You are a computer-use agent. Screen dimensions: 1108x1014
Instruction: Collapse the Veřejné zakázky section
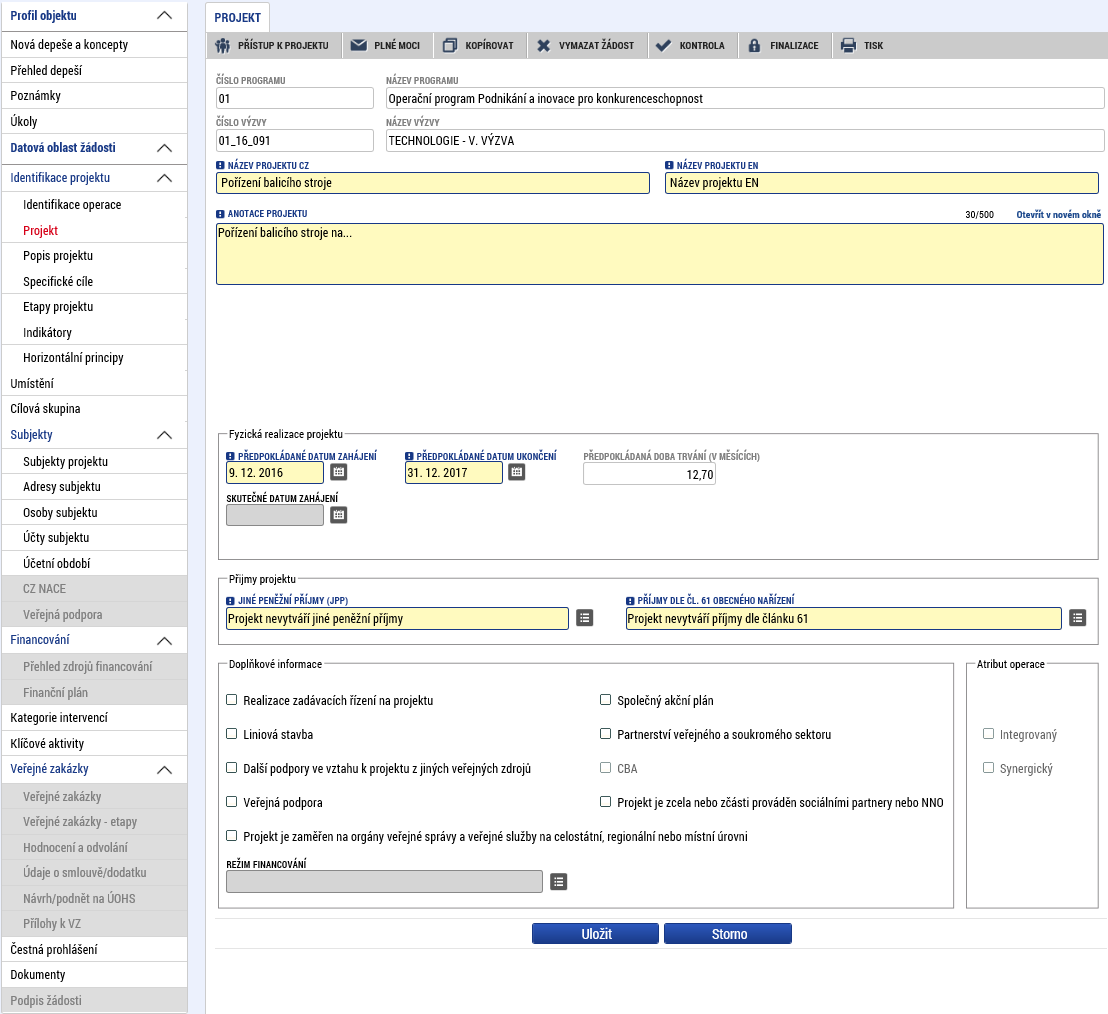[x=164, y=770]
